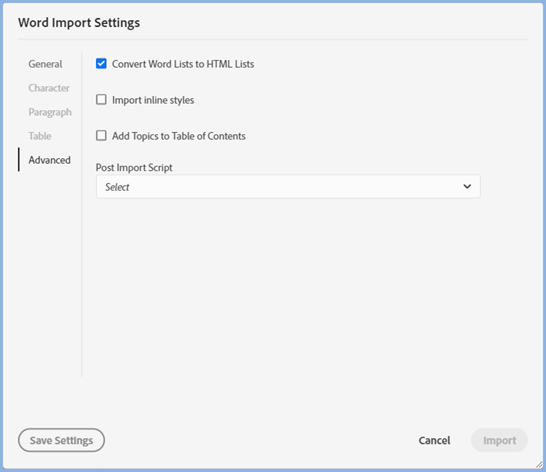546x472 pixels.
Task: Click the 'Select' placeholder text
Action: (x=117, y=187)
